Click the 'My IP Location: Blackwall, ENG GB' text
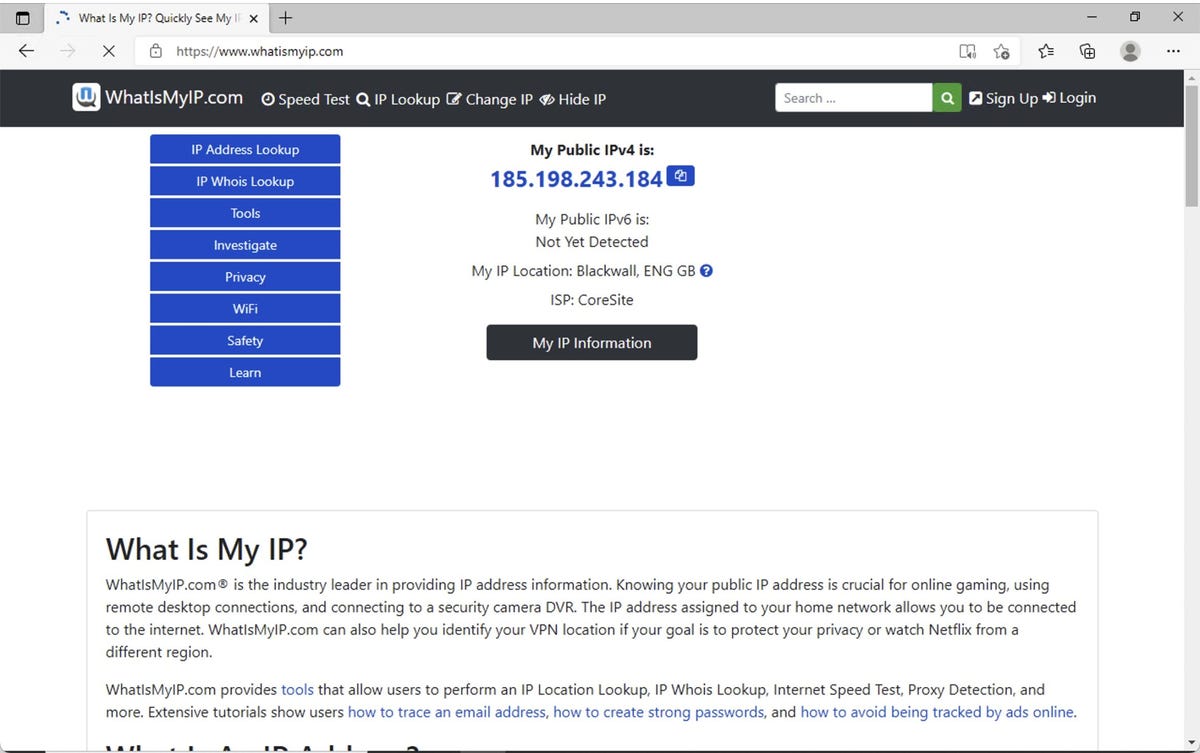Viewport: 1200px width, 753px height. pyautogui.click(x=583, y=271)
